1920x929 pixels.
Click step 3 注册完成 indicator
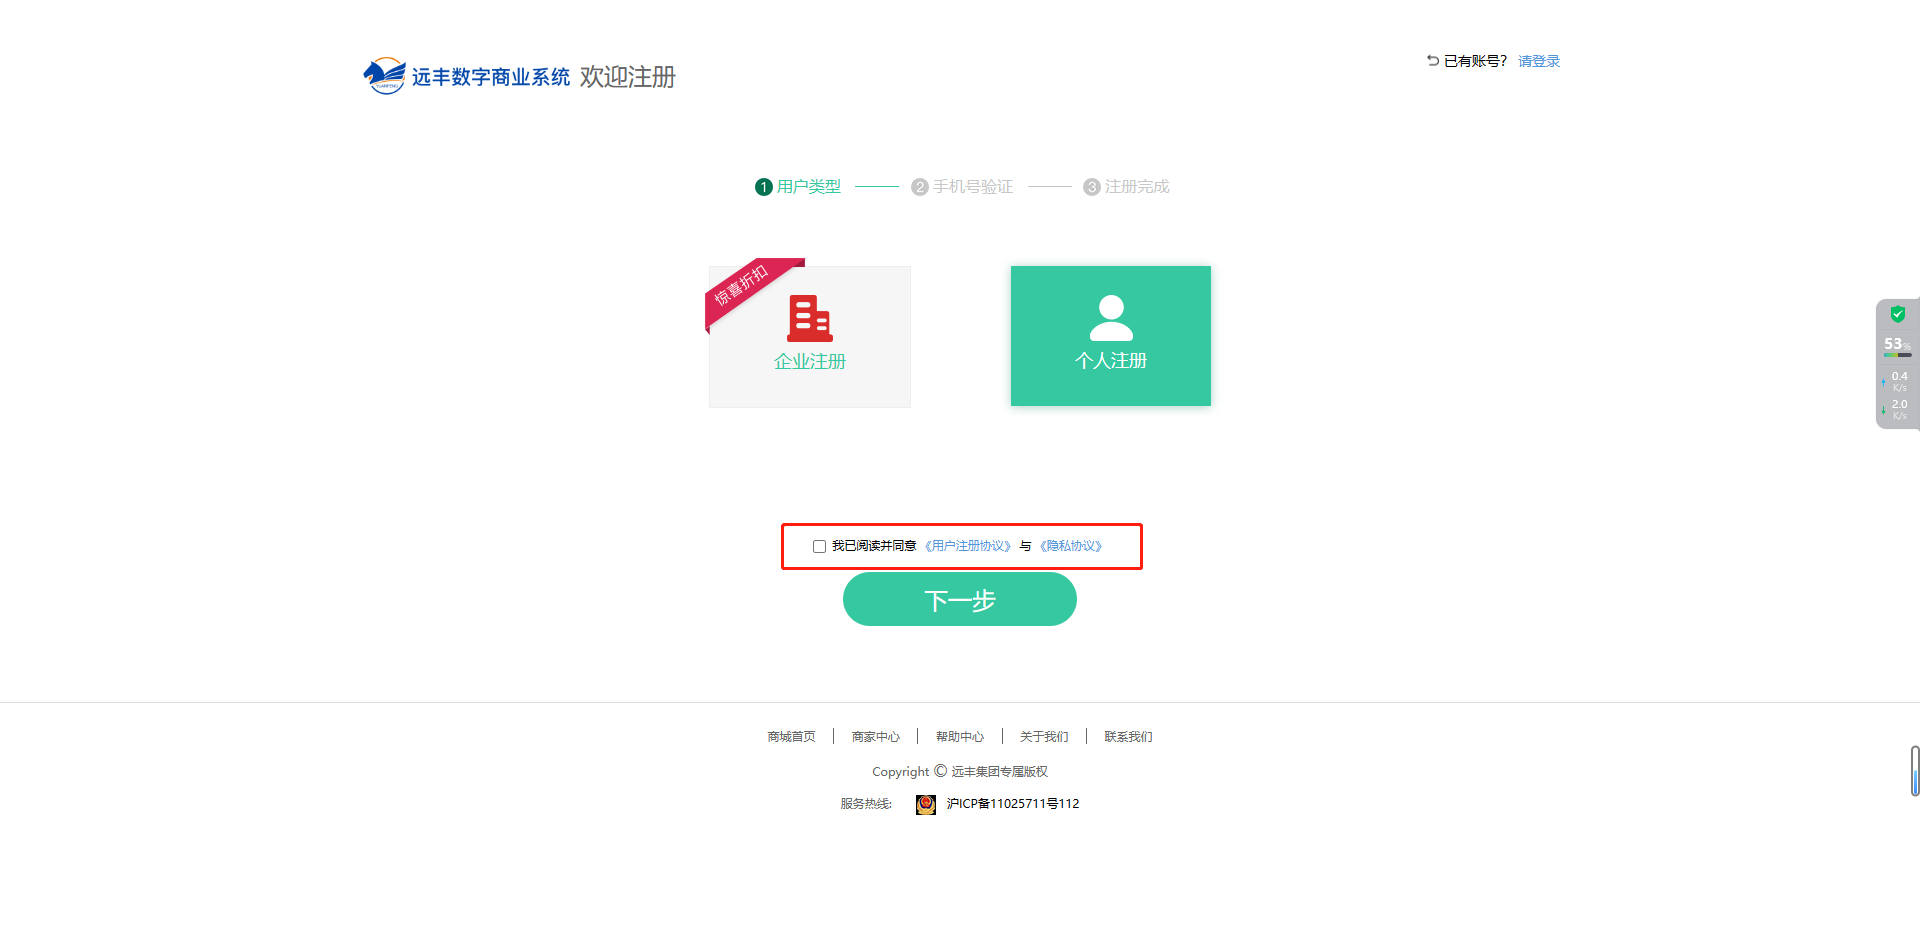click(1126, 187)
